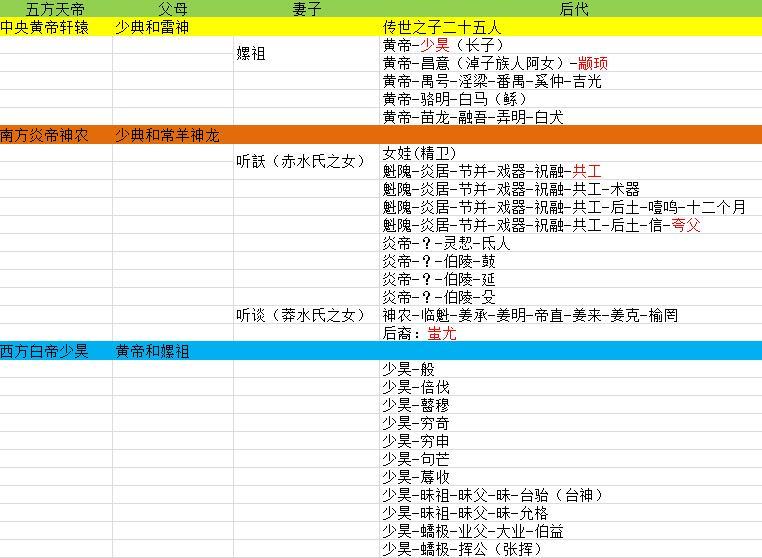Screen dimensions: 762x558
Task: Select the row 黄帝-禺号-淫梁-番禺-奚仲-吉光
Action: click(x=571, y=81)
